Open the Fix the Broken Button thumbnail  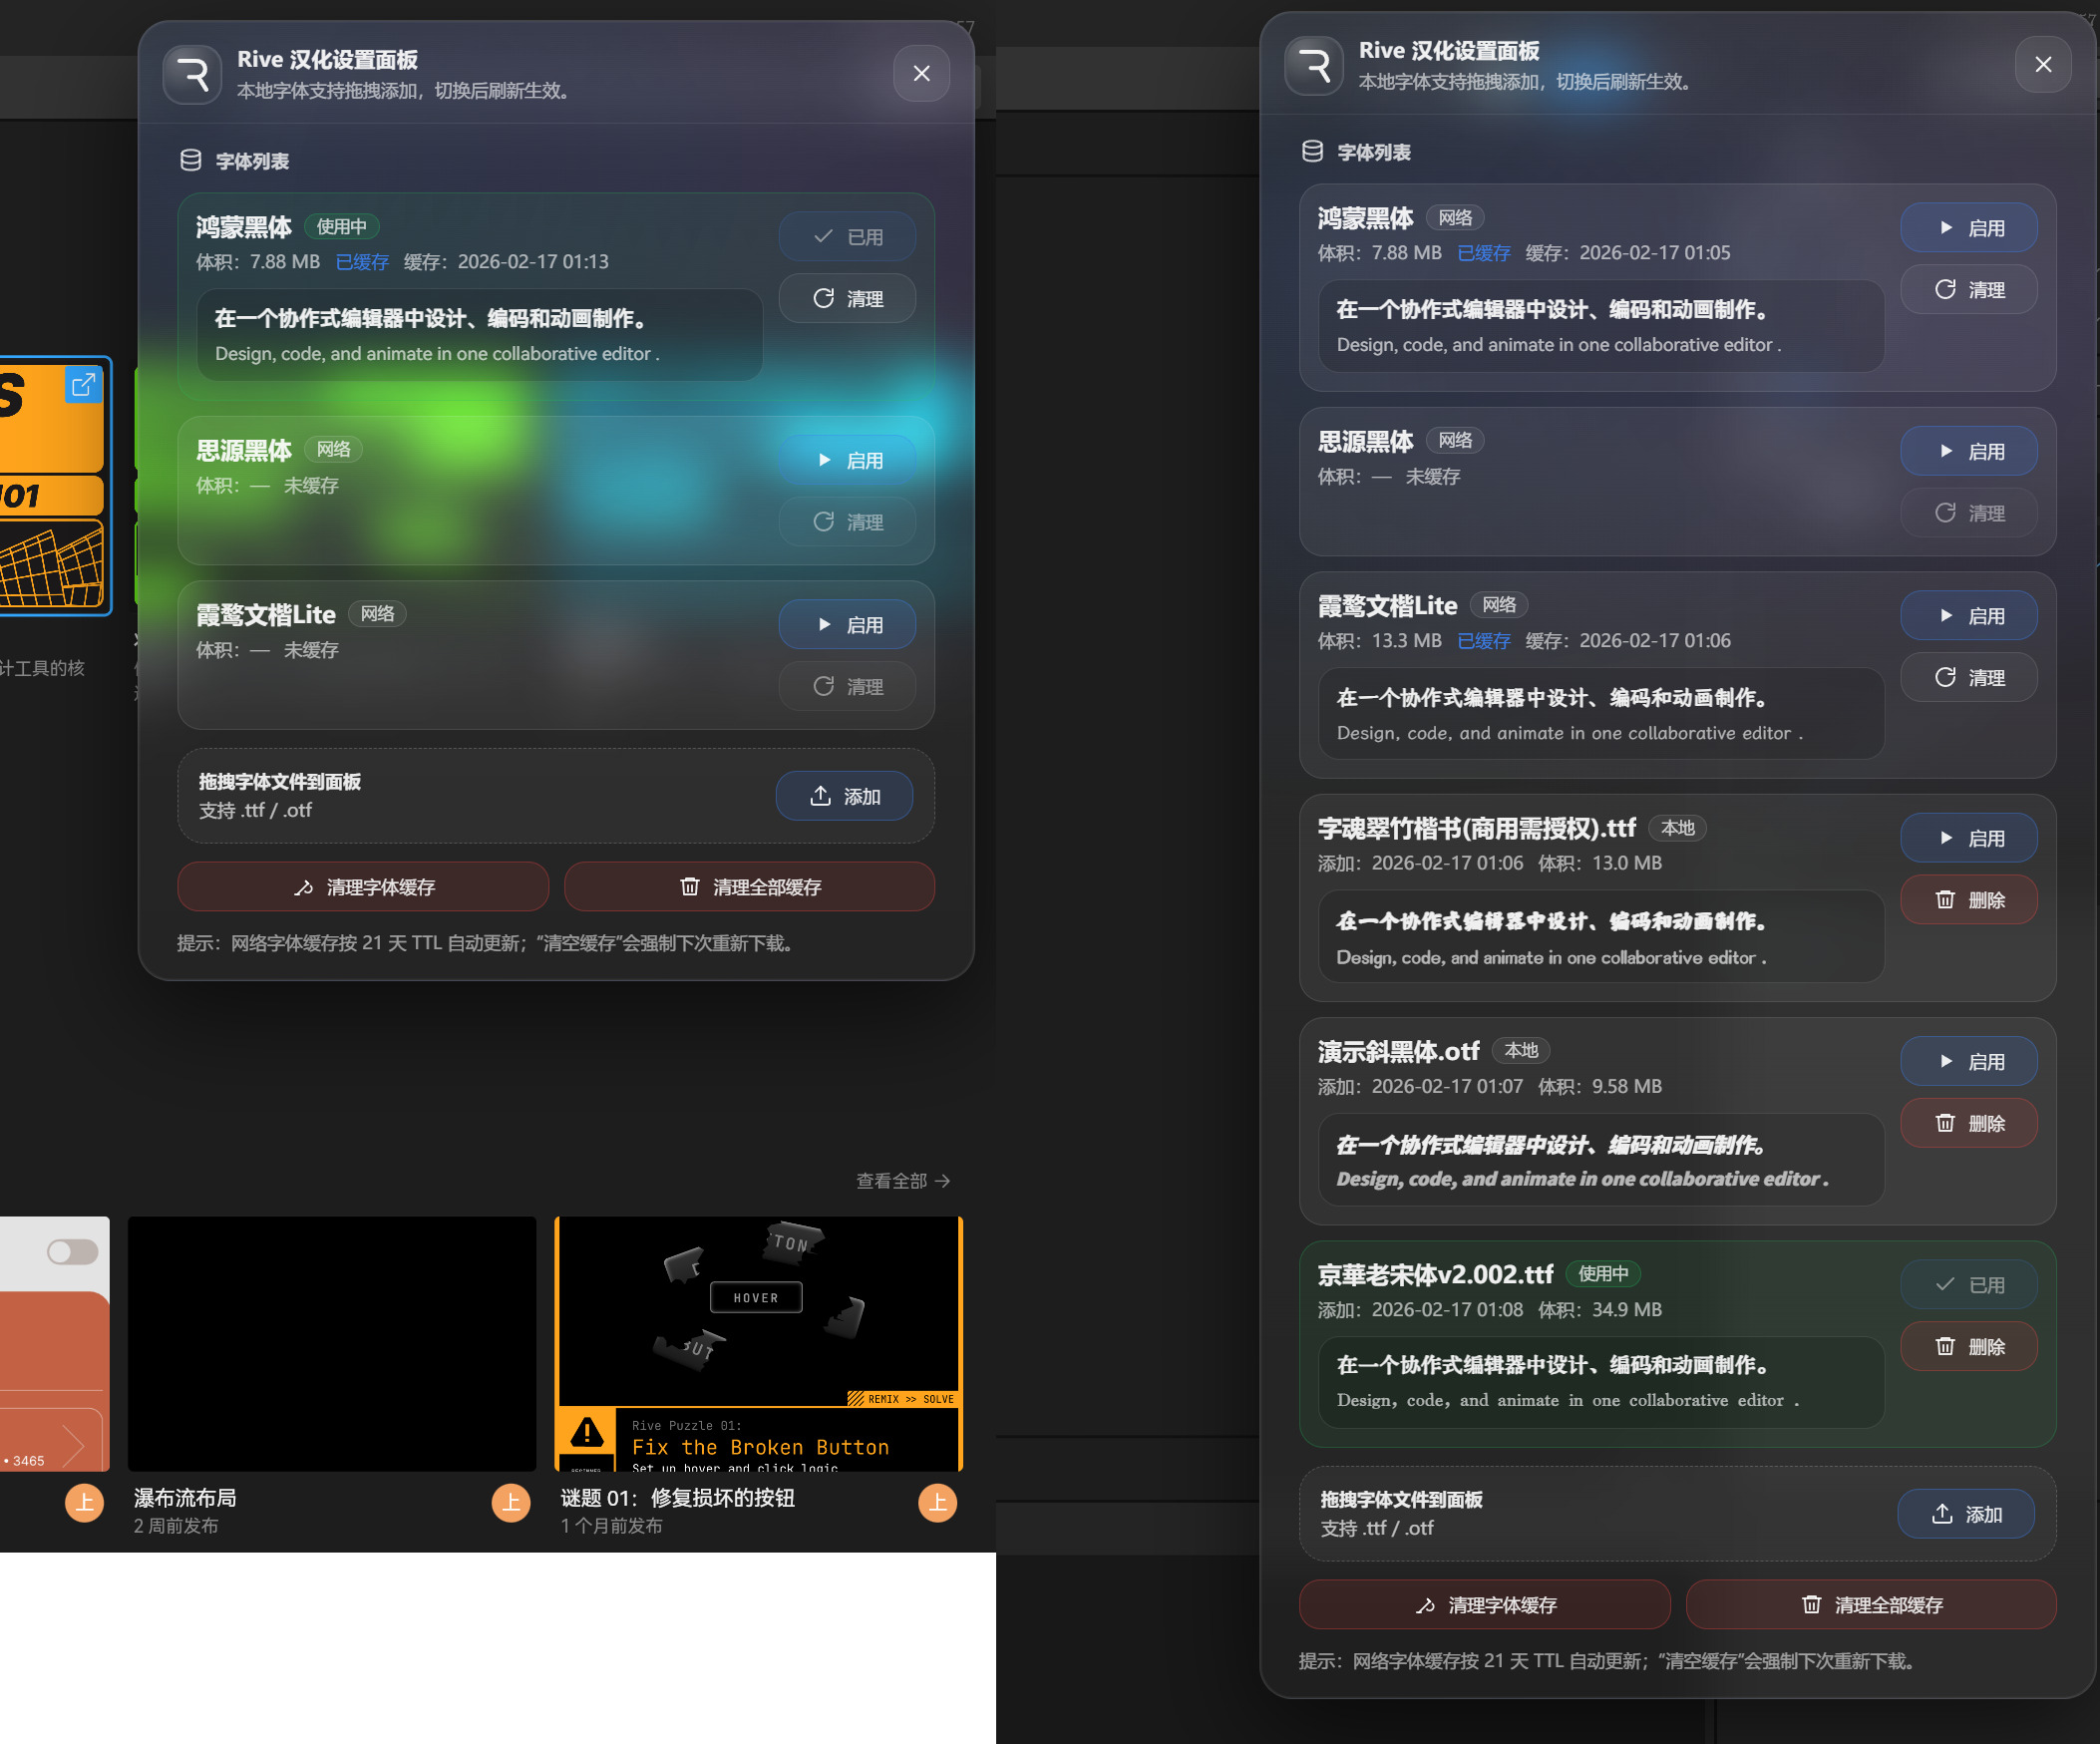click(758, 1342)
